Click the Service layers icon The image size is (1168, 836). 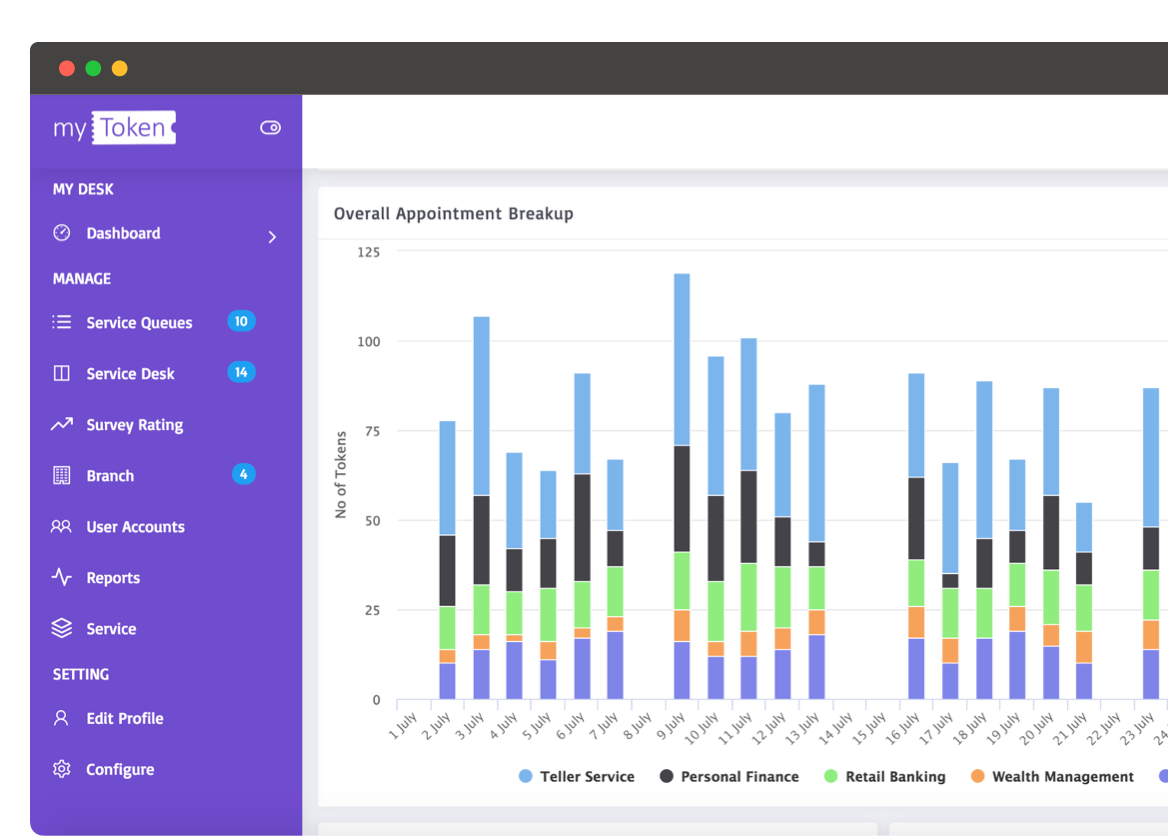(x=62, y=628)
